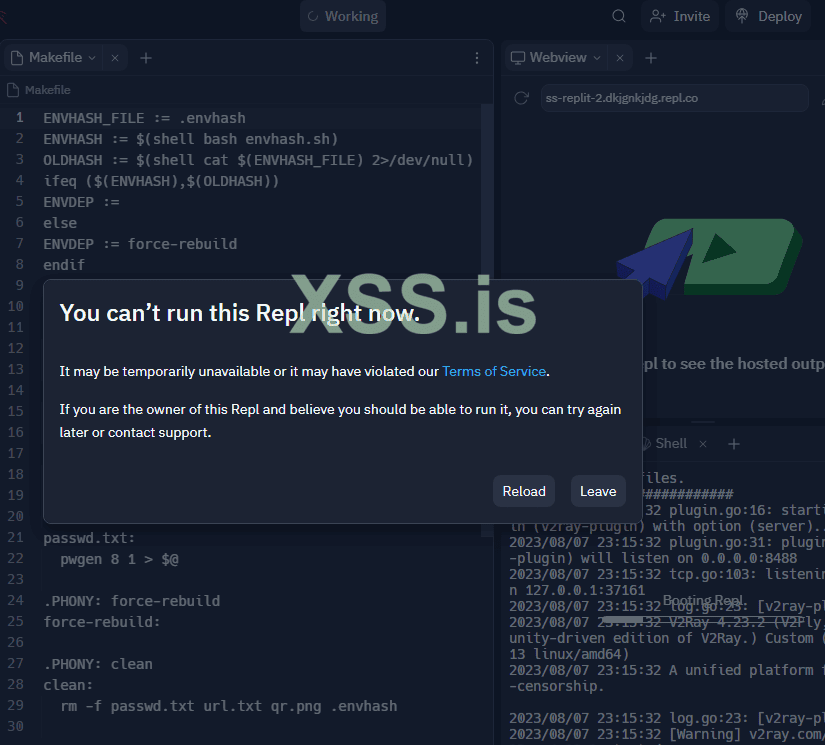The width and height of the screenshot is (825, 745).
Task: Select the Shell tab
Action: (x=671, y=444)
